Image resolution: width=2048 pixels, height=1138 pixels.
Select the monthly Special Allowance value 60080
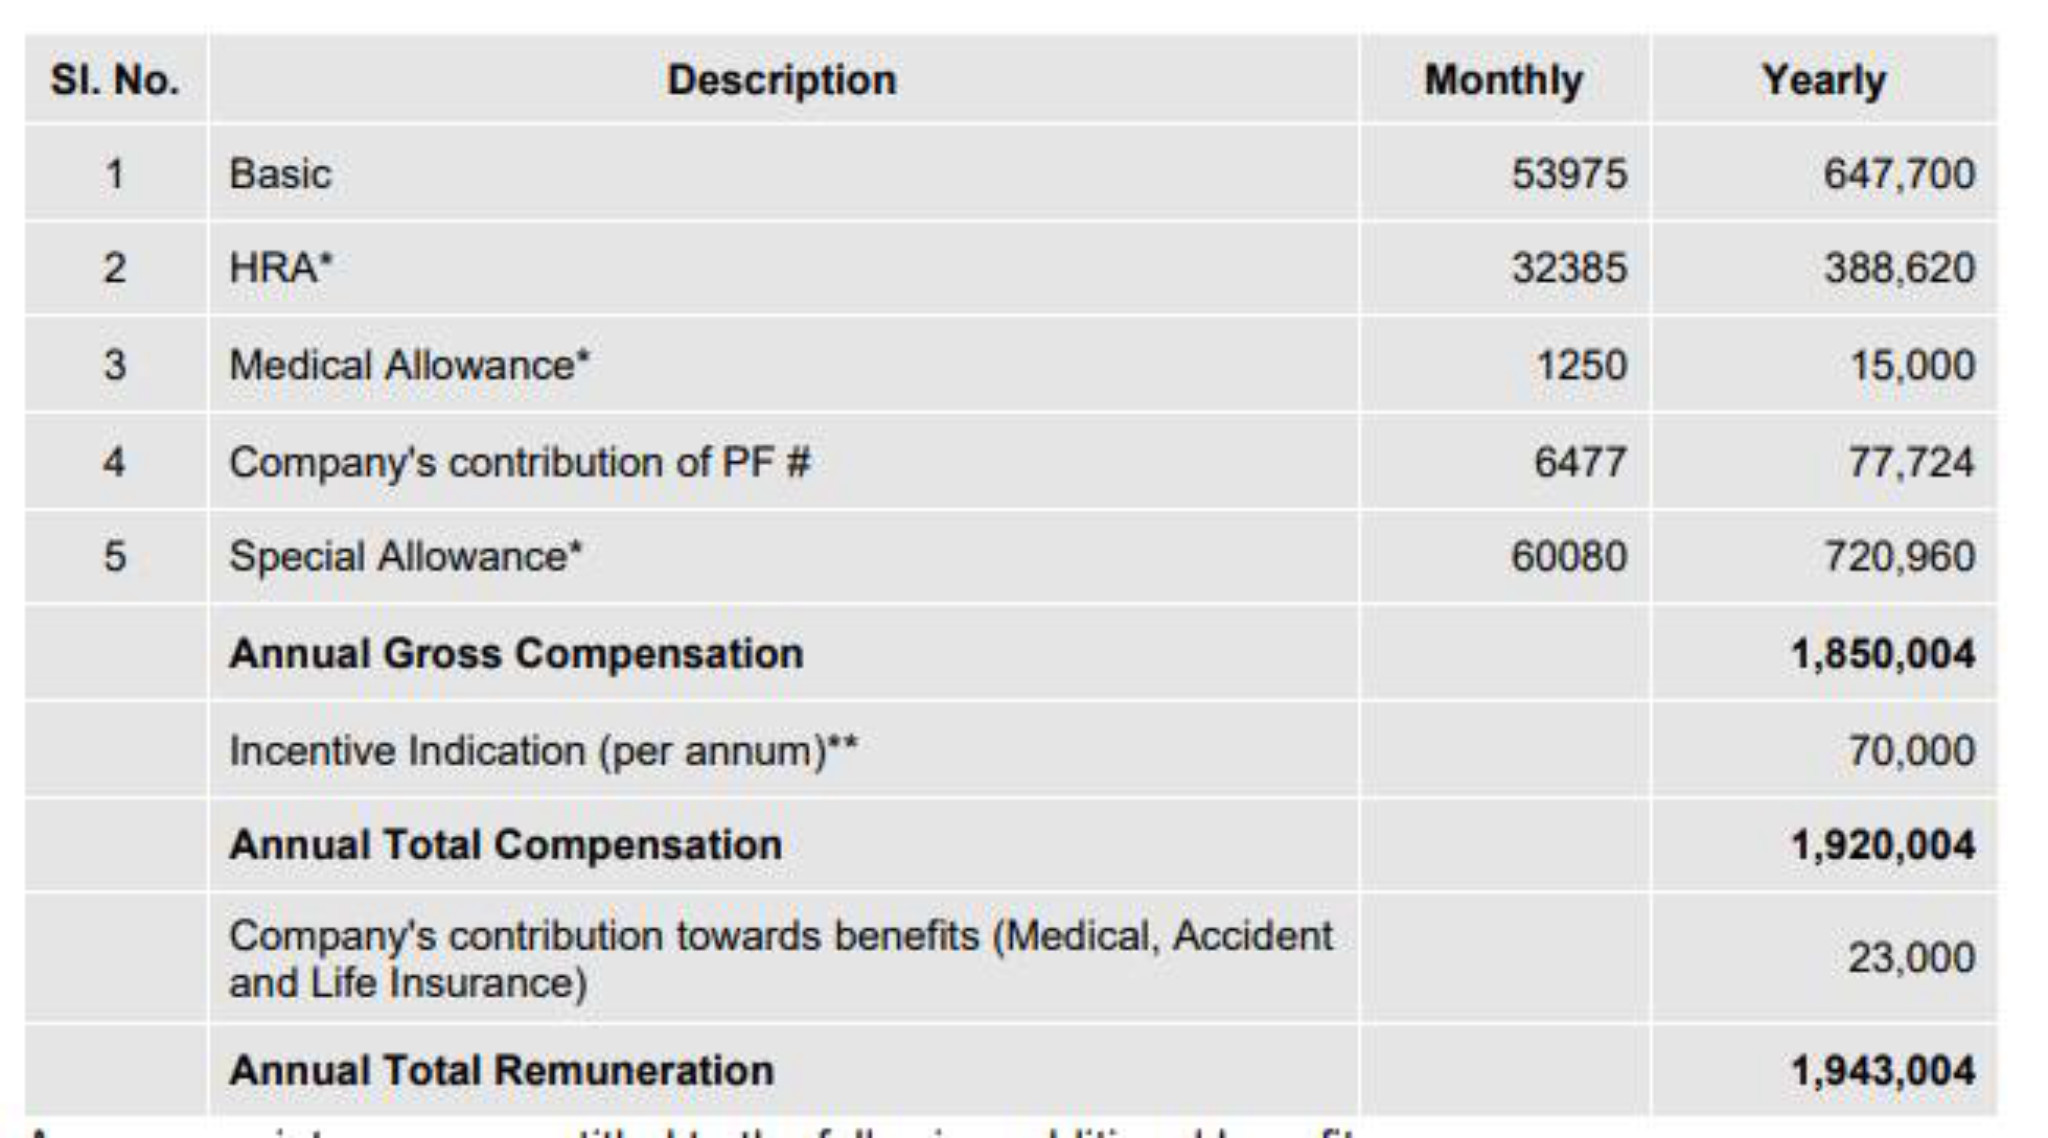click(1569, 556)
